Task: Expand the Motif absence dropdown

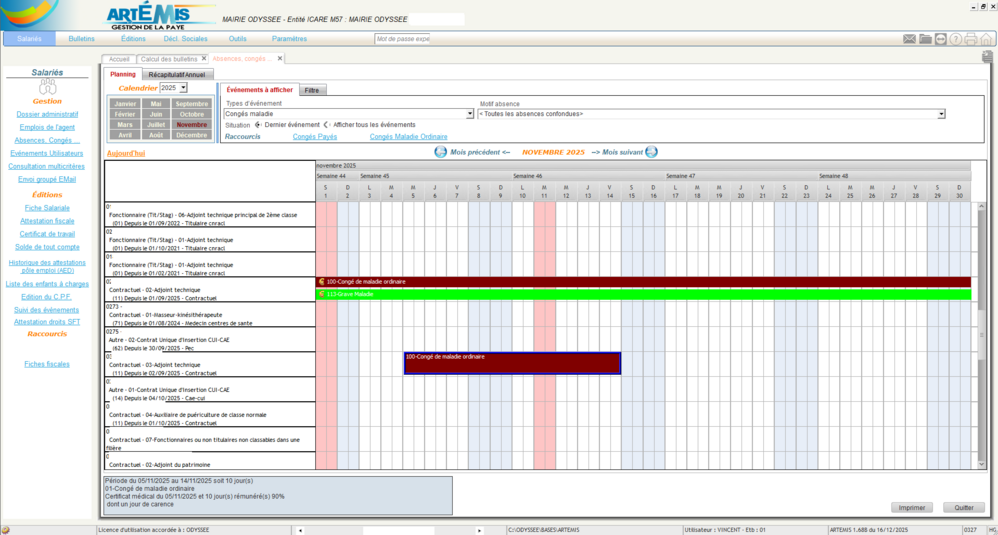Action: (x=940, y=114)
